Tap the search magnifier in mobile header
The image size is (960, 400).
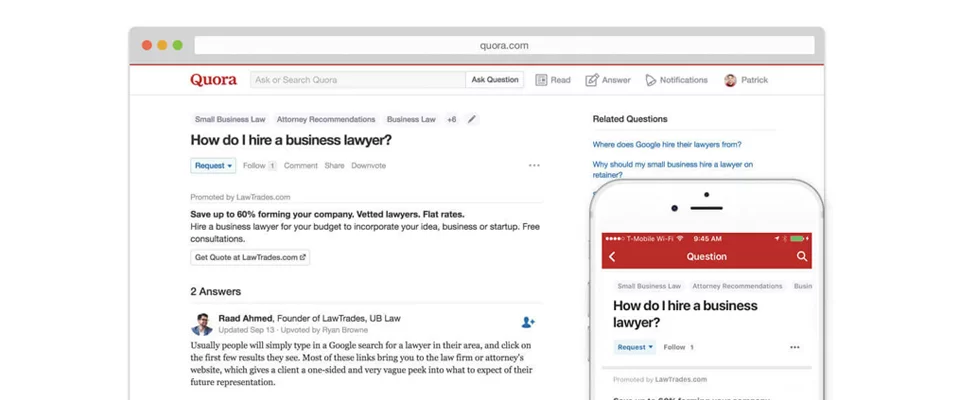click(801, 257)
